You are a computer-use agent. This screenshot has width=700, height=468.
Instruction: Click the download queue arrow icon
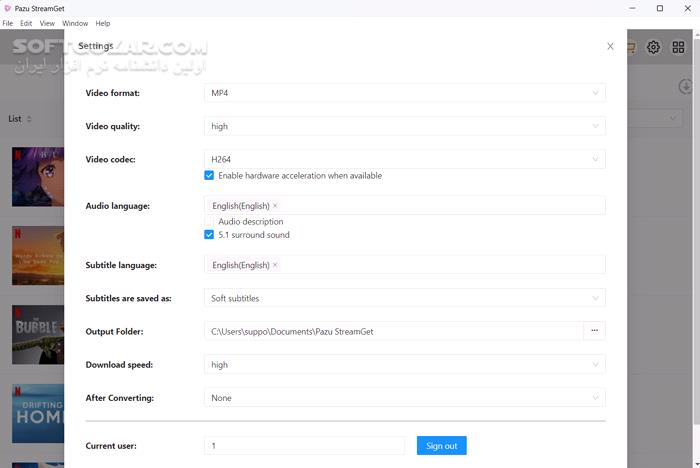pos(686,88)
